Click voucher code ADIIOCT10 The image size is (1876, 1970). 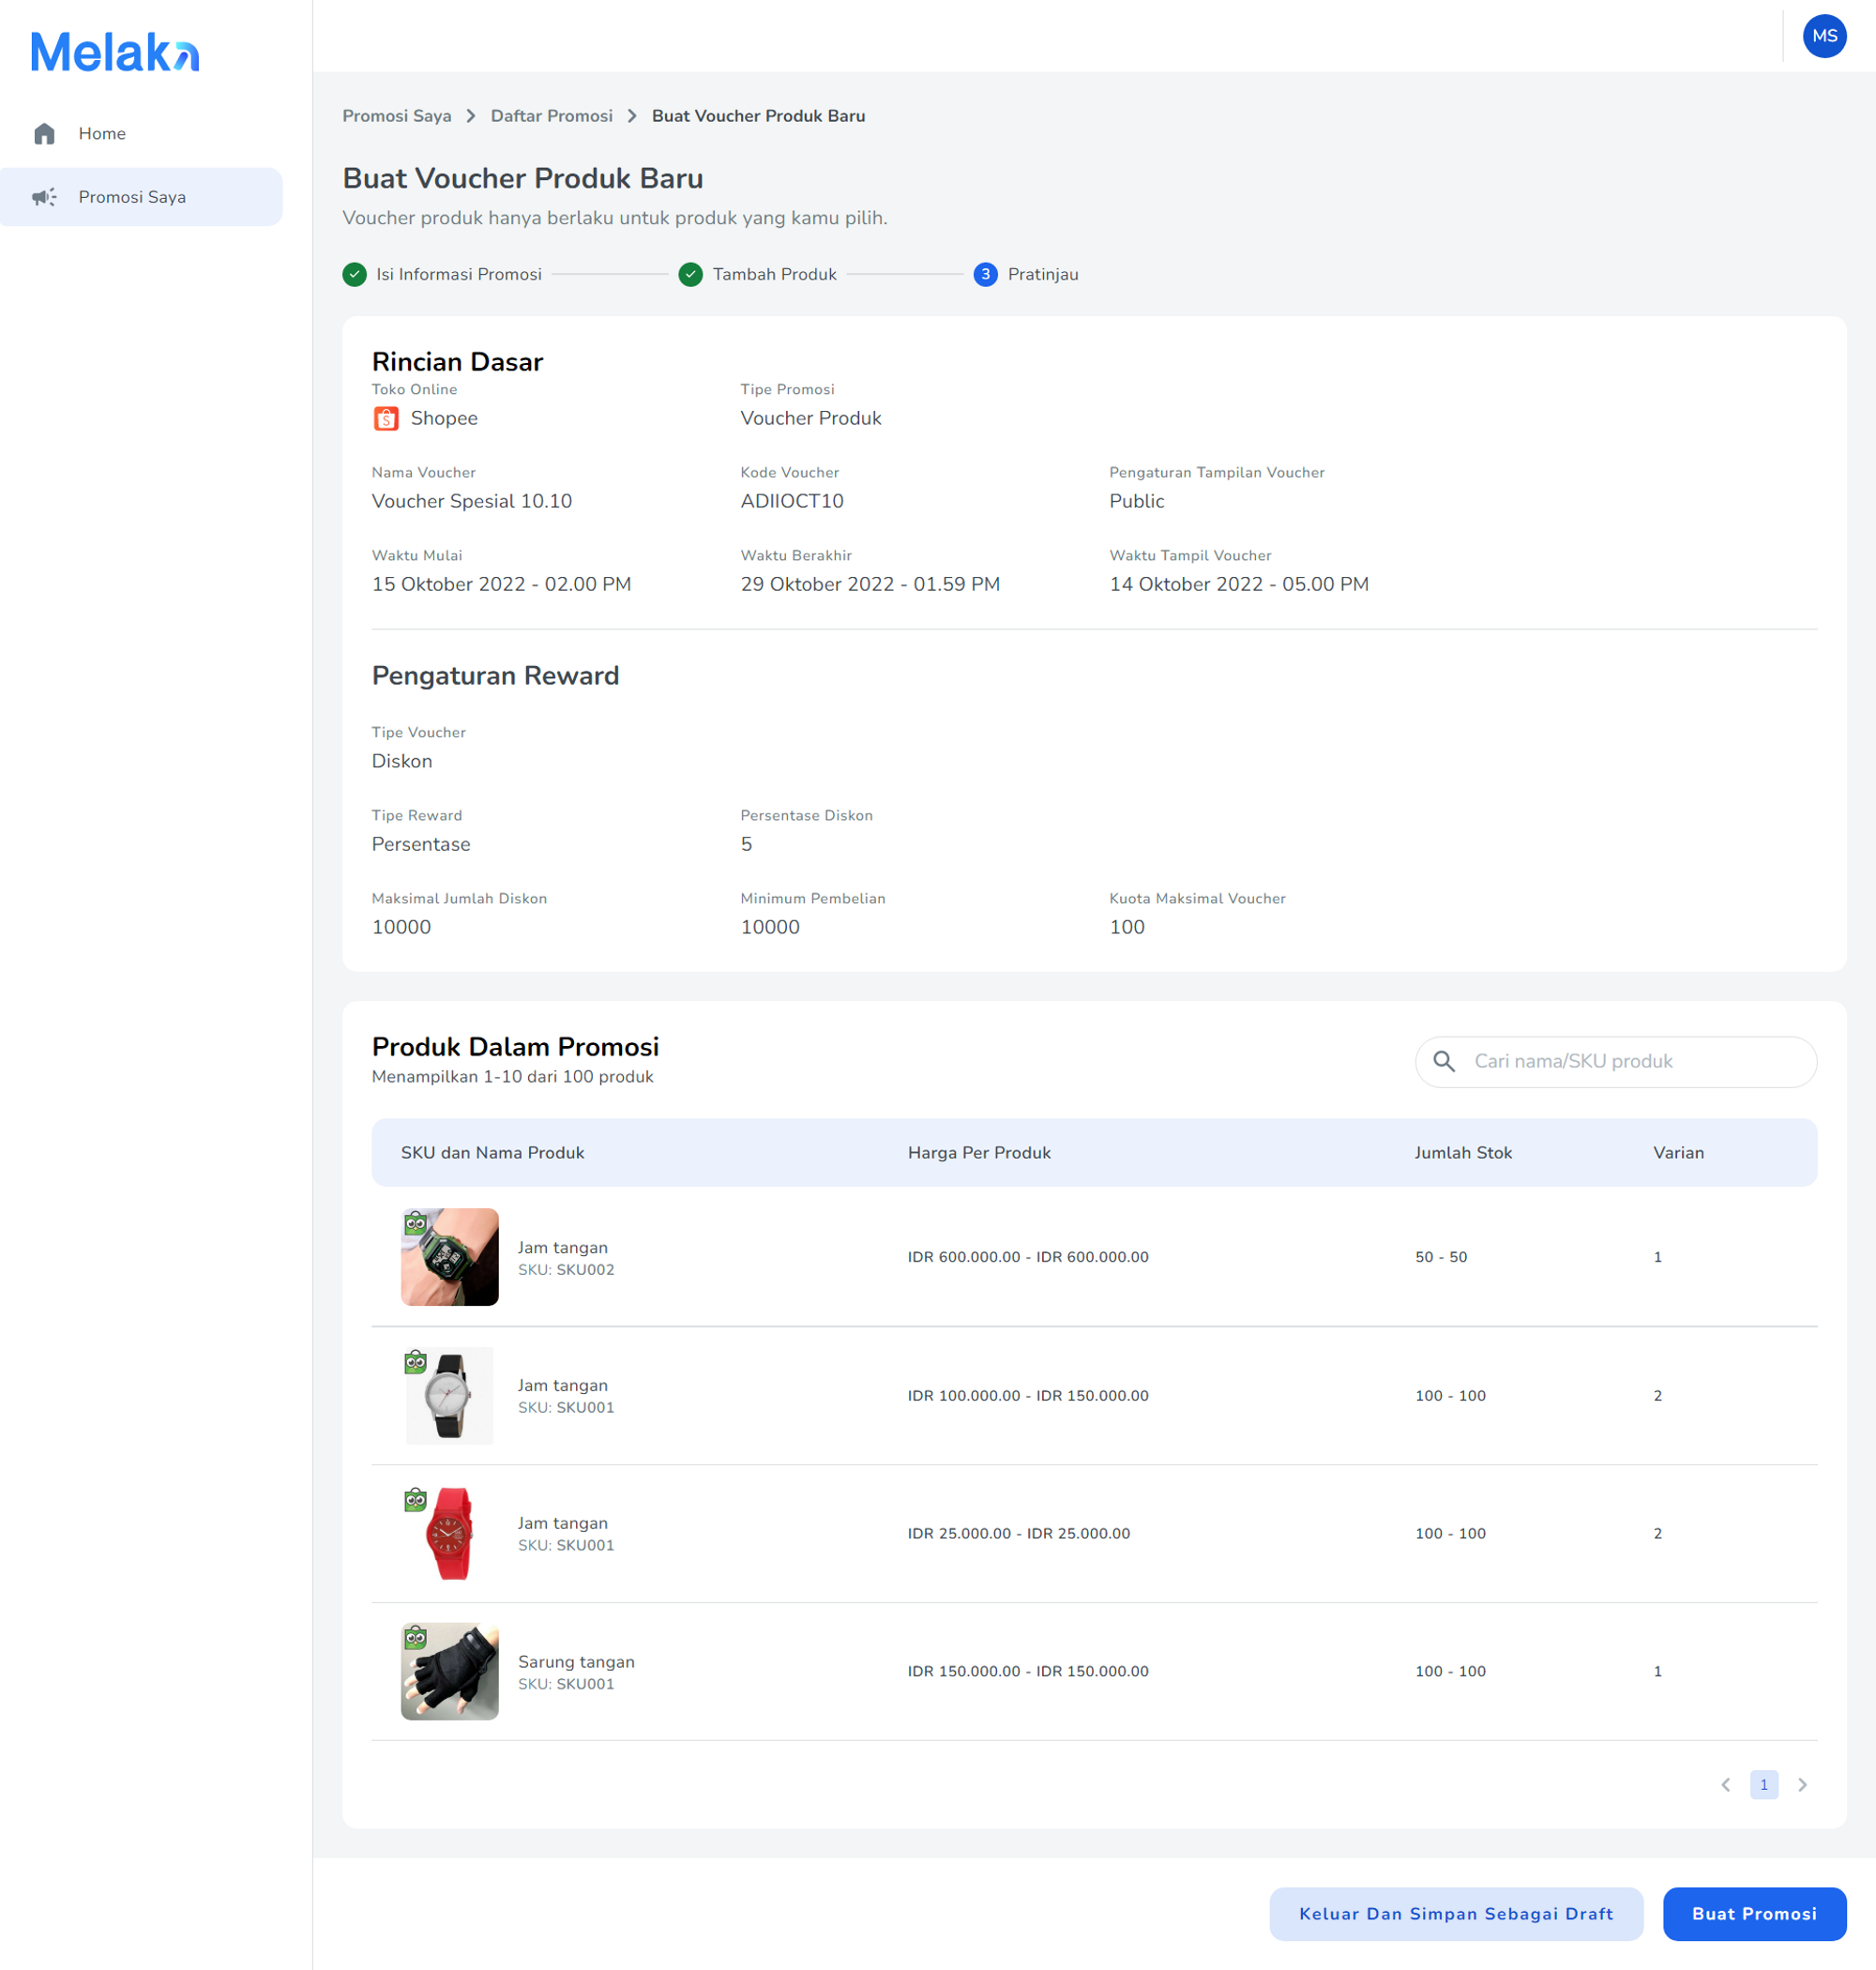click(792, 501)
